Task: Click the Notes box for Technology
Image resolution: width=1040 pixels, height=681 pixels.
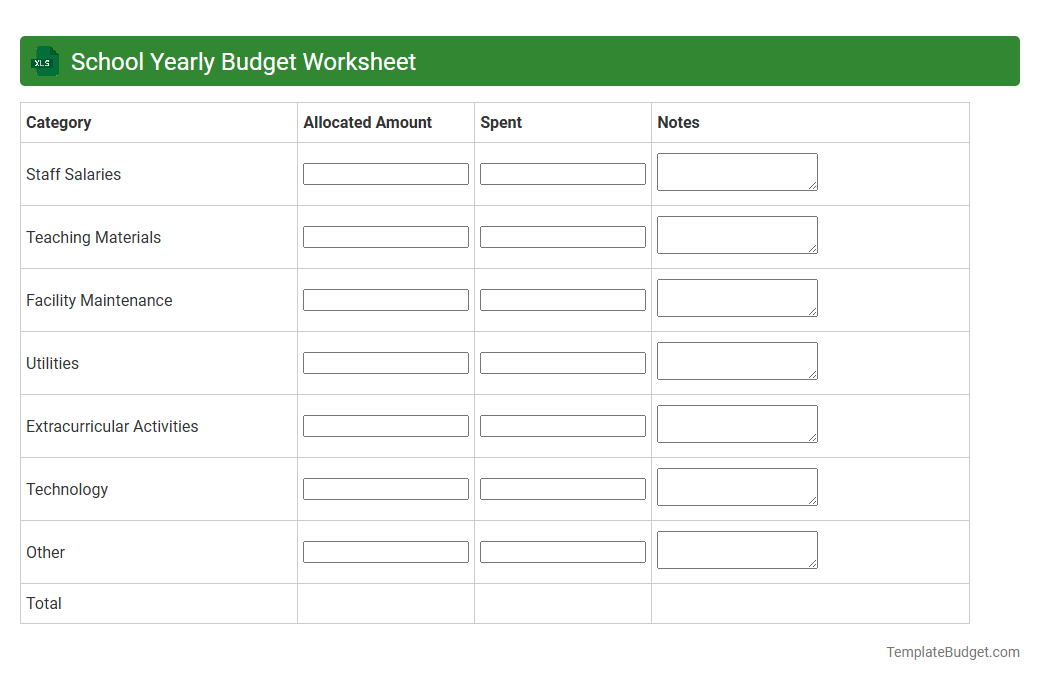Action: [736, 486]
